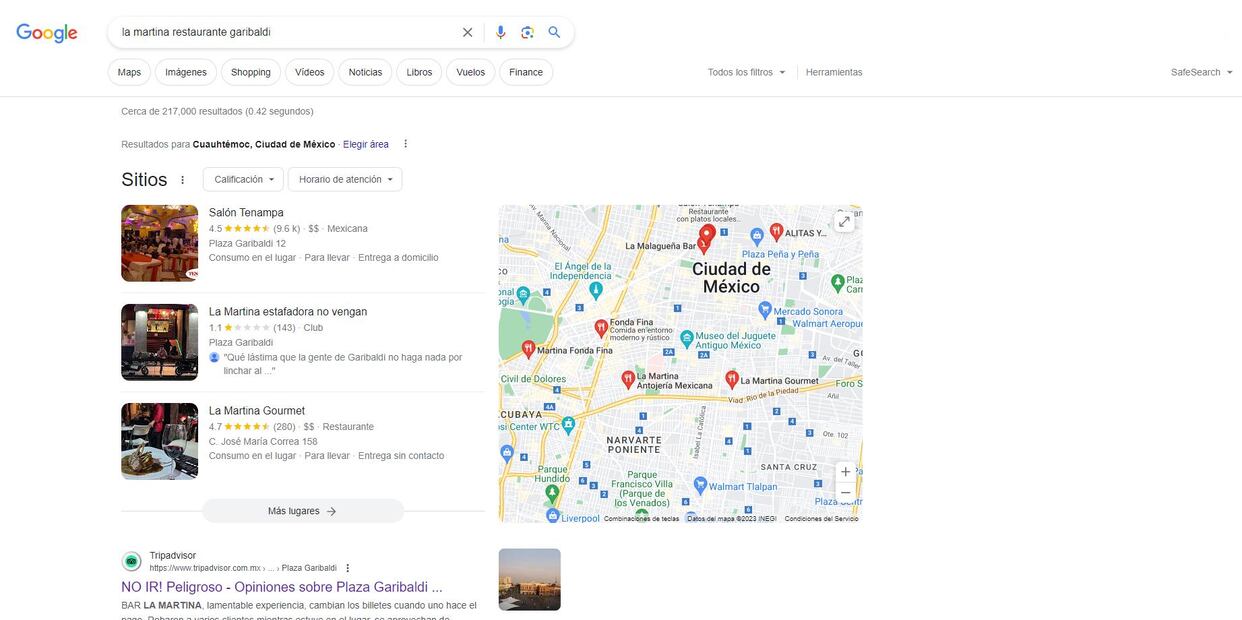Viewport: 1242px width, 620px height.
Task: Zoom in on the map
Action: (845, 472)
